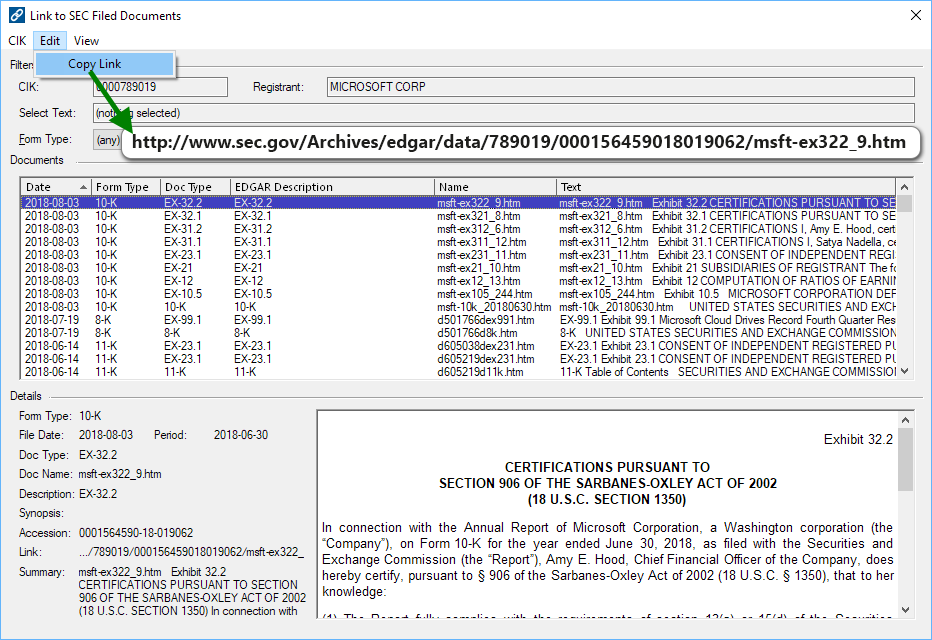Select row msft-ex322_9.htm
This screenshot has width=932, height=640.
[x=458, y=203]
